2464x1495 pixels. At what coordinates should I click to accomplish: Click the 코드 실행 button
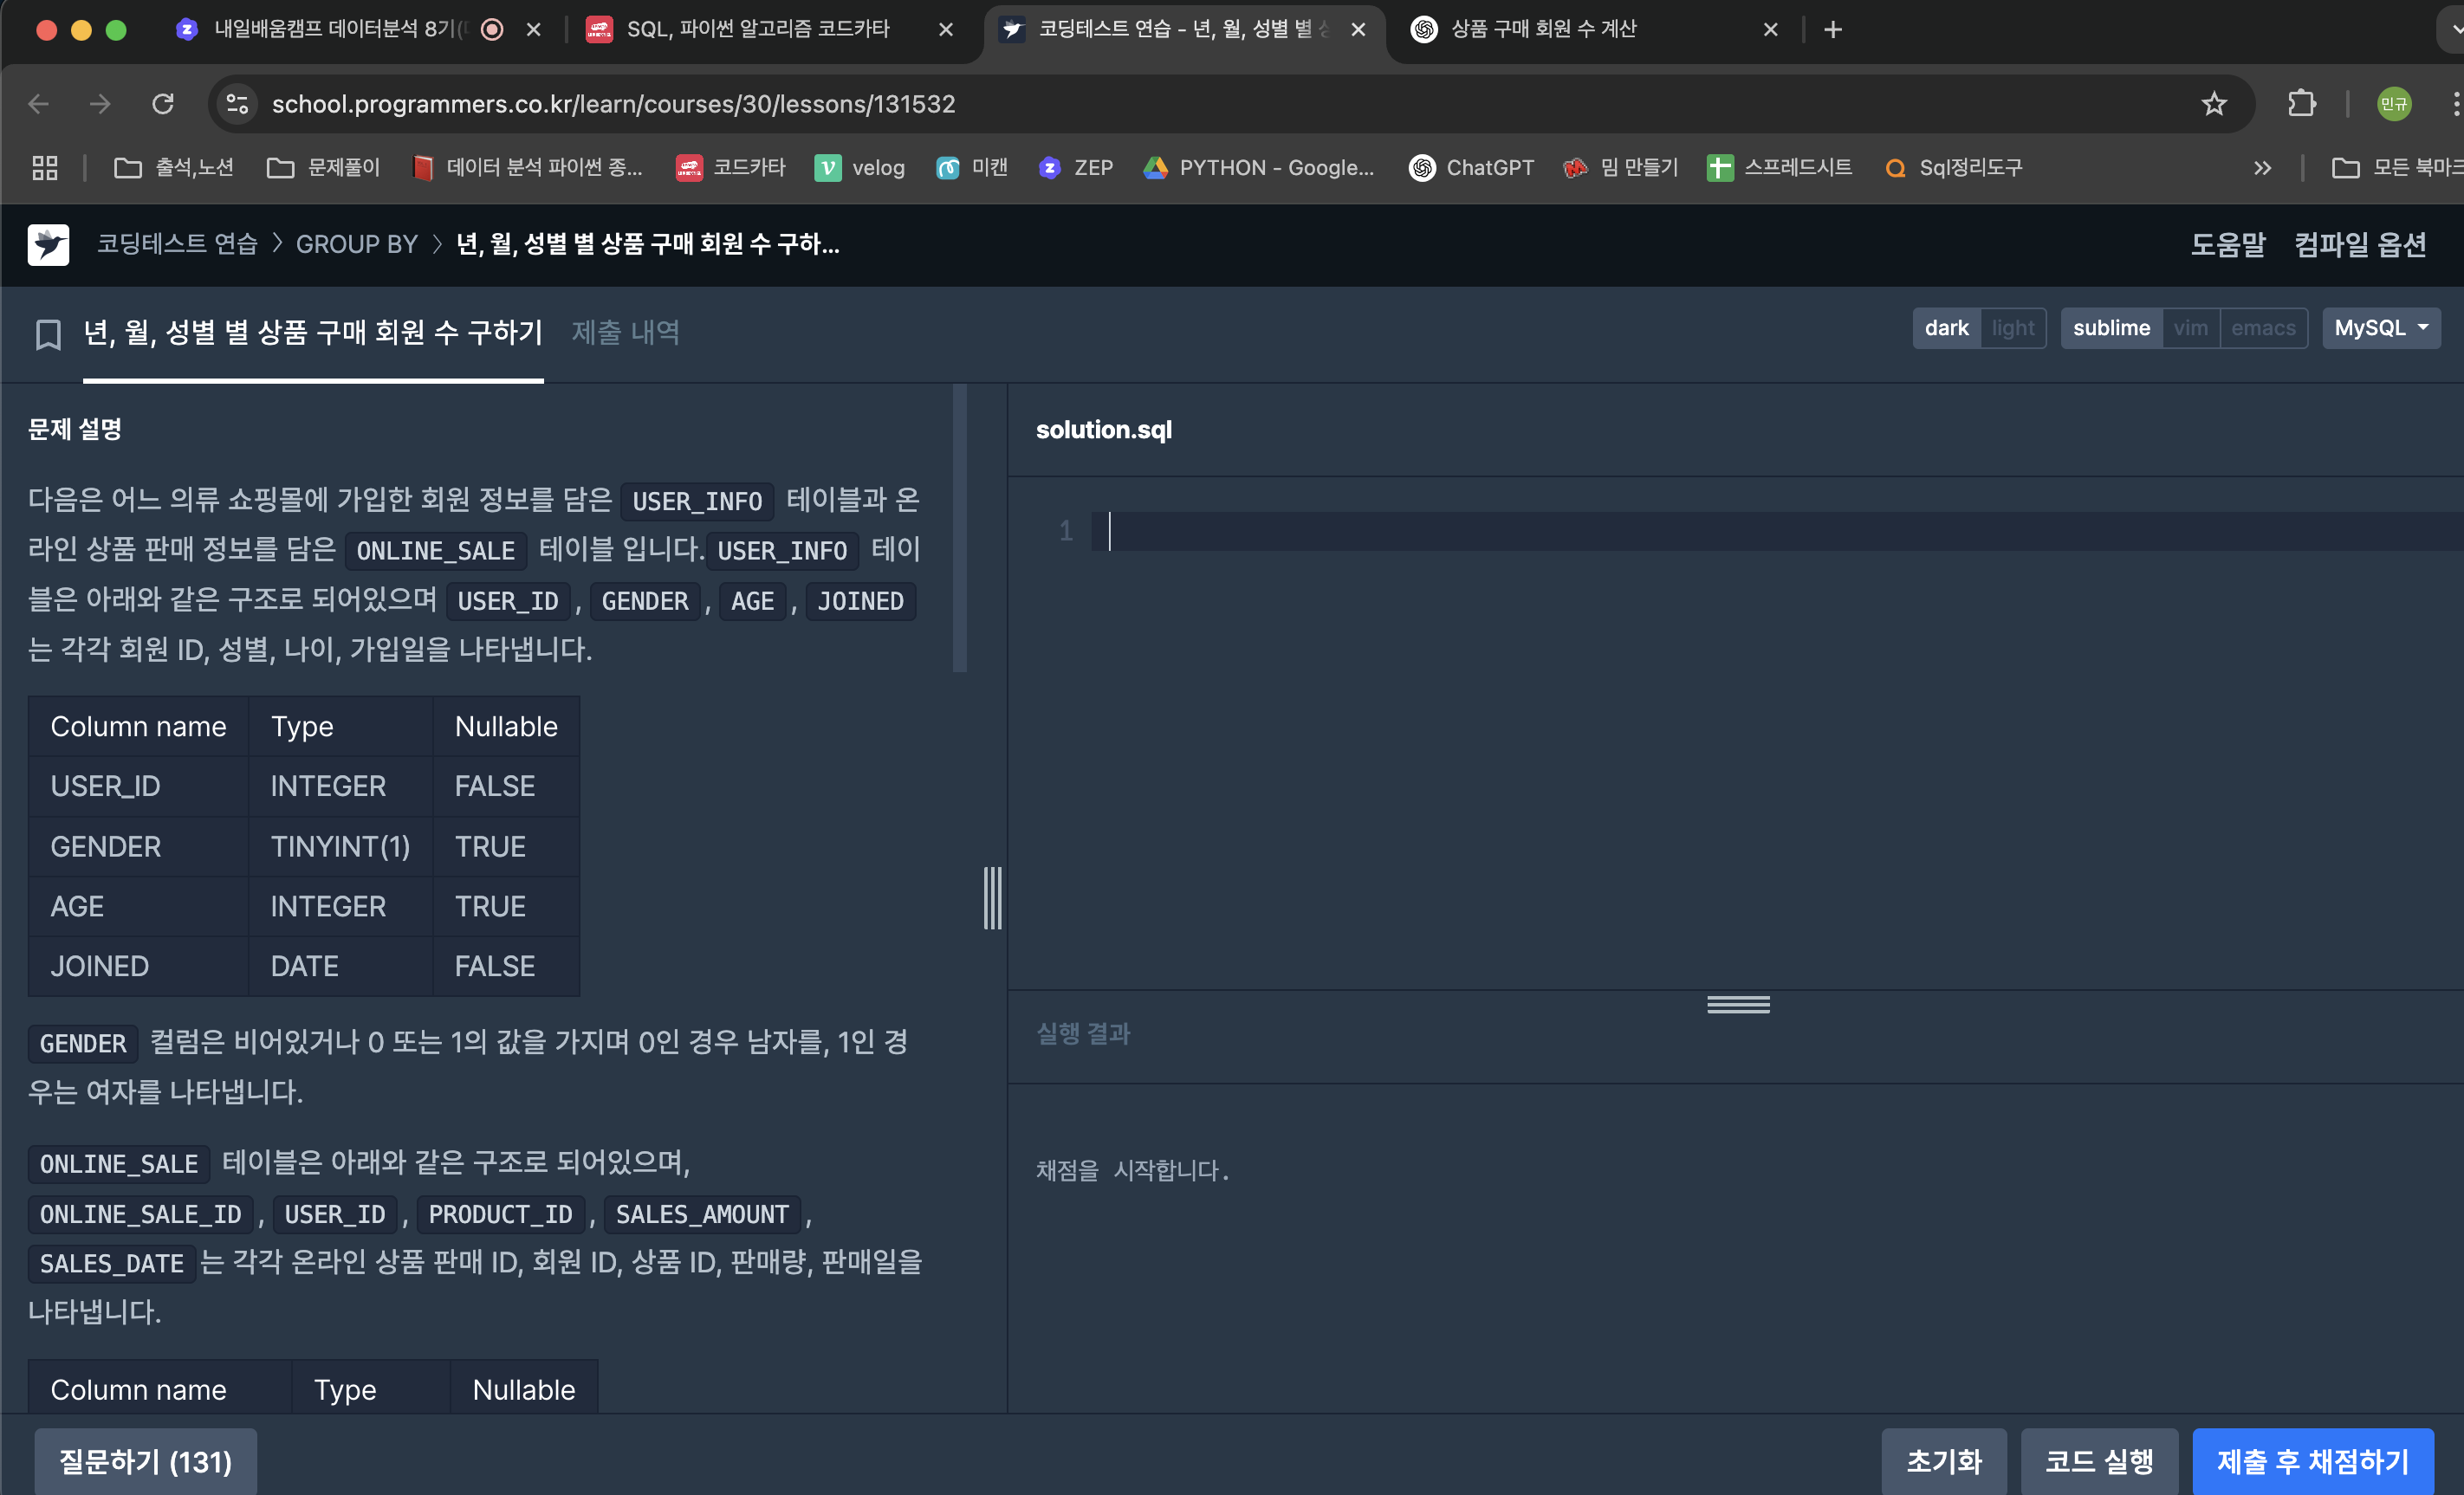(2098, 1461)
